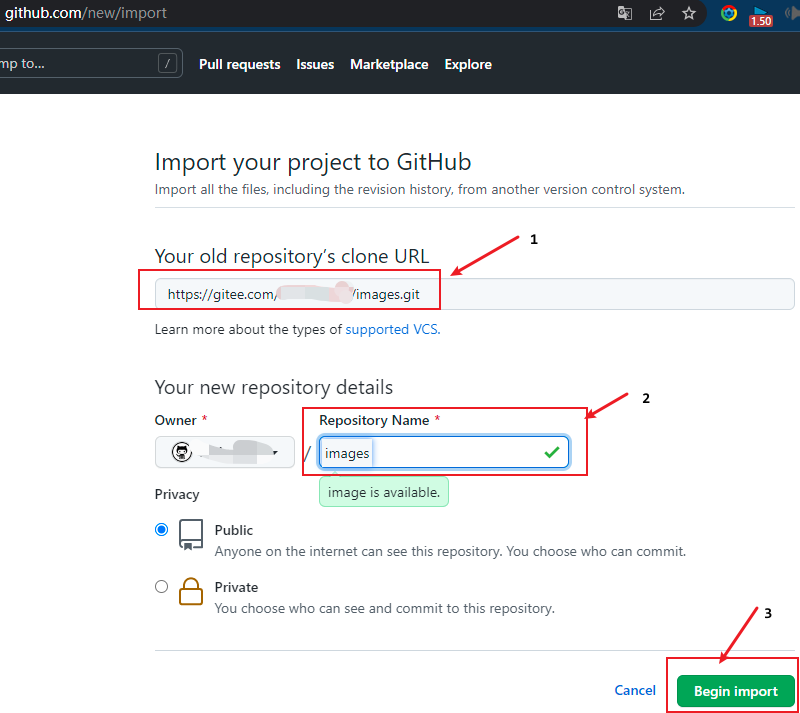The image size is (800, 713).
Task: Click the 'Your new repository details' heading
Action: tap(273, 387)
